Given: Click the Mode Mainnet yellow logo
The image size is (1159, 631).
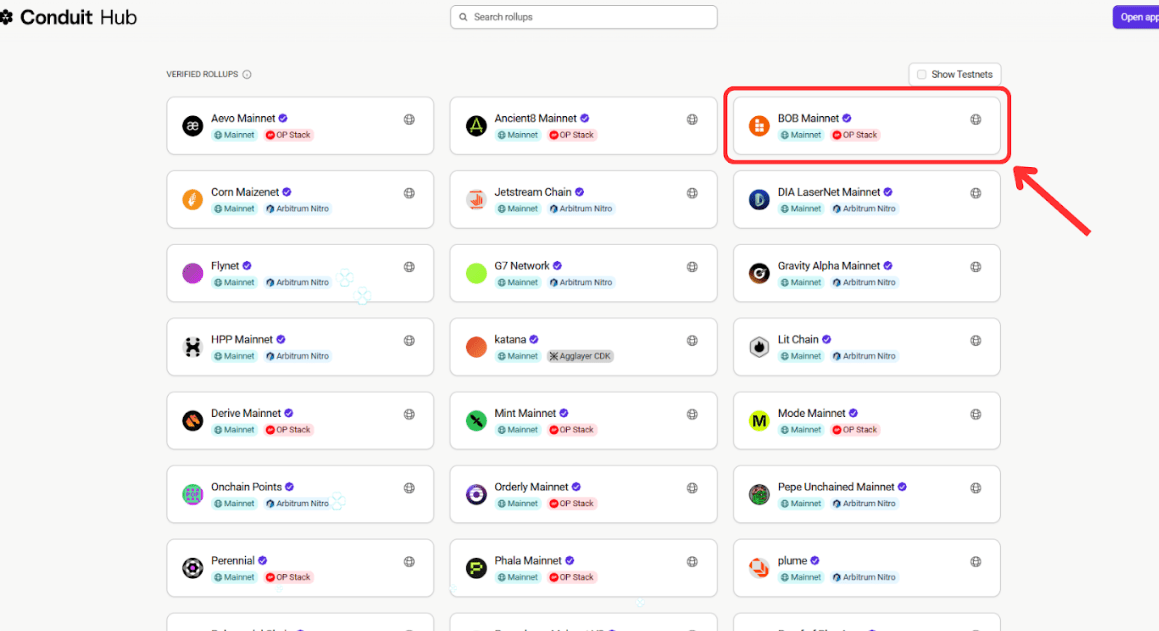Looking at the screenshot, I should pos(759,421).
